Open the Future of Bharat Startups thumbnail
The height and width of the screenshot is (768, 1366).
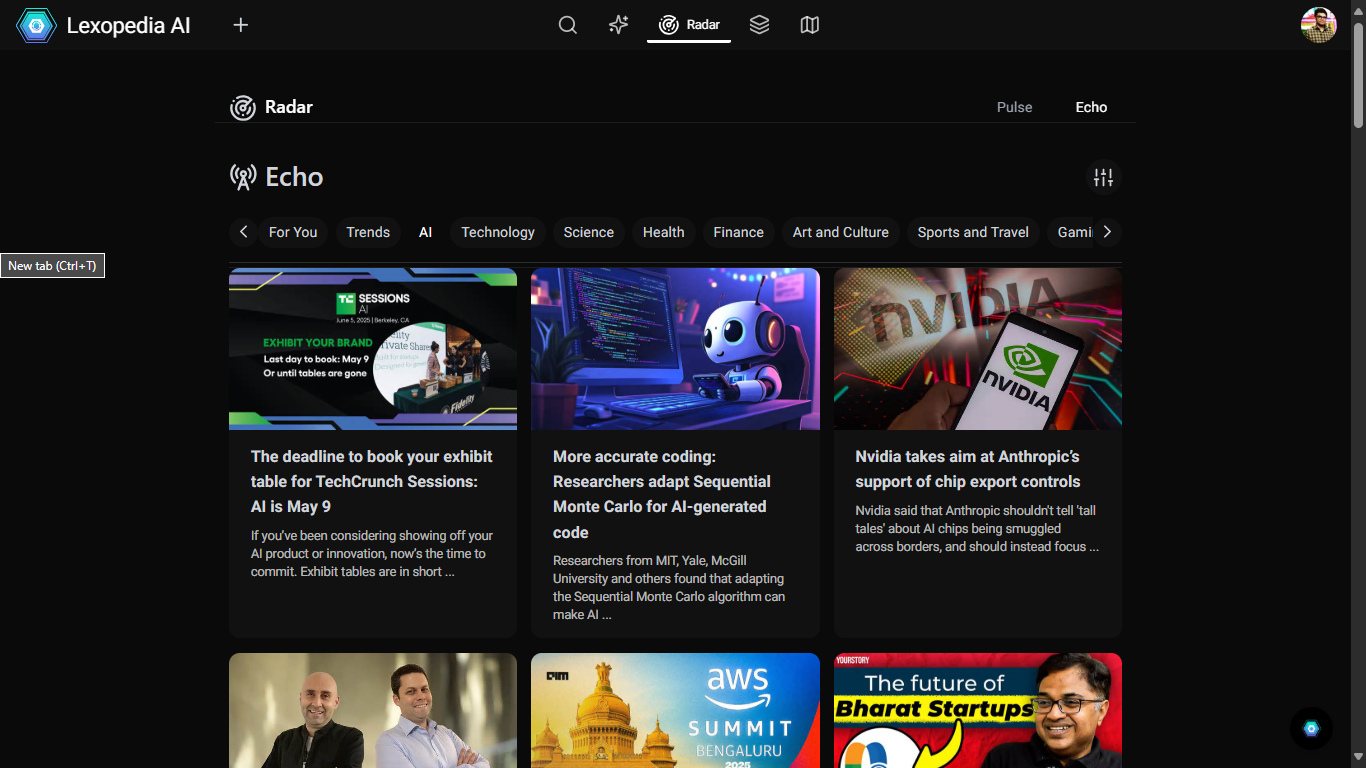click(978, 710)
